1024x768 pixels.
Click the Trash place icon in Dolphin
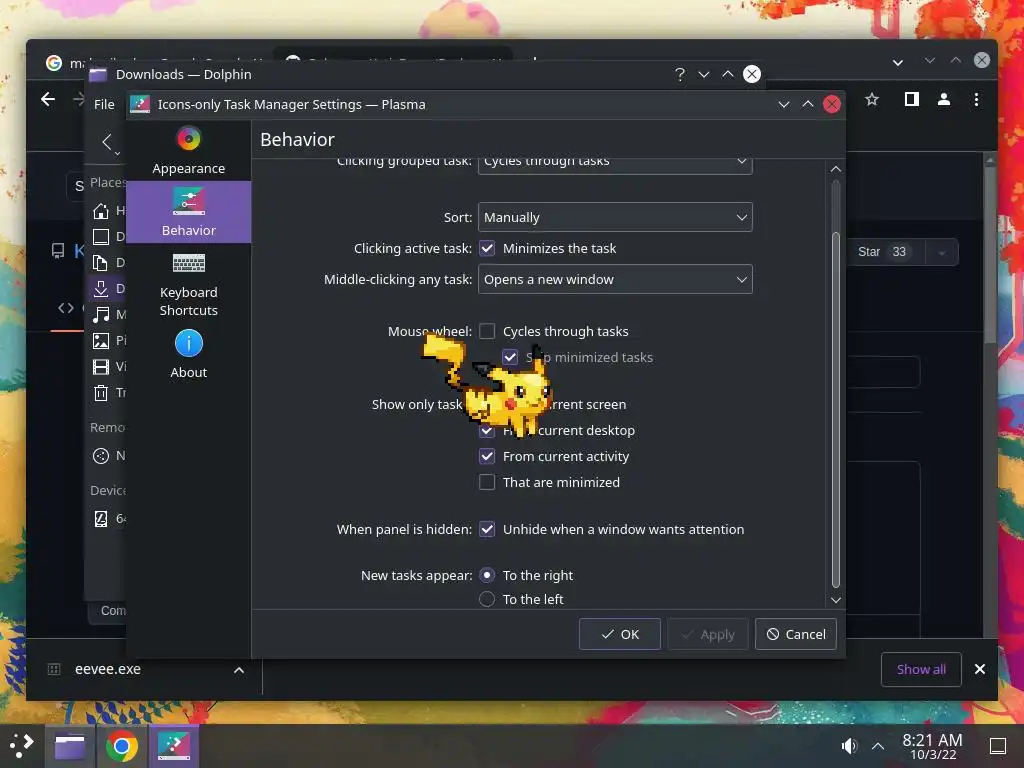(x=101, y=392)
